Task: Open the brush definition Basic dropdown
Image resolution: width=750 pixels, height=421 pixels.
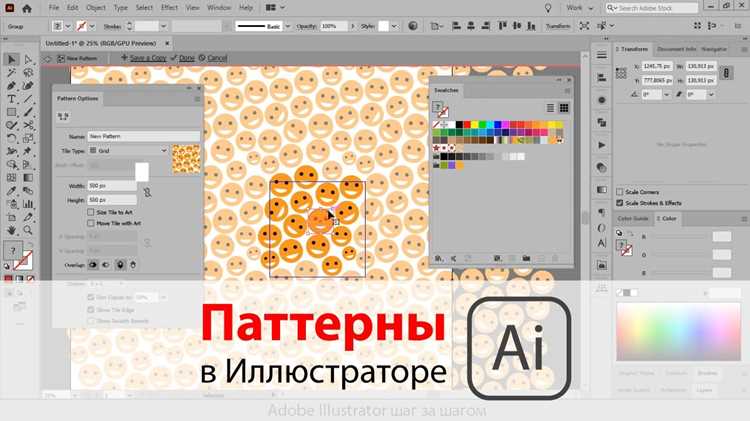Action: (287, 26)
